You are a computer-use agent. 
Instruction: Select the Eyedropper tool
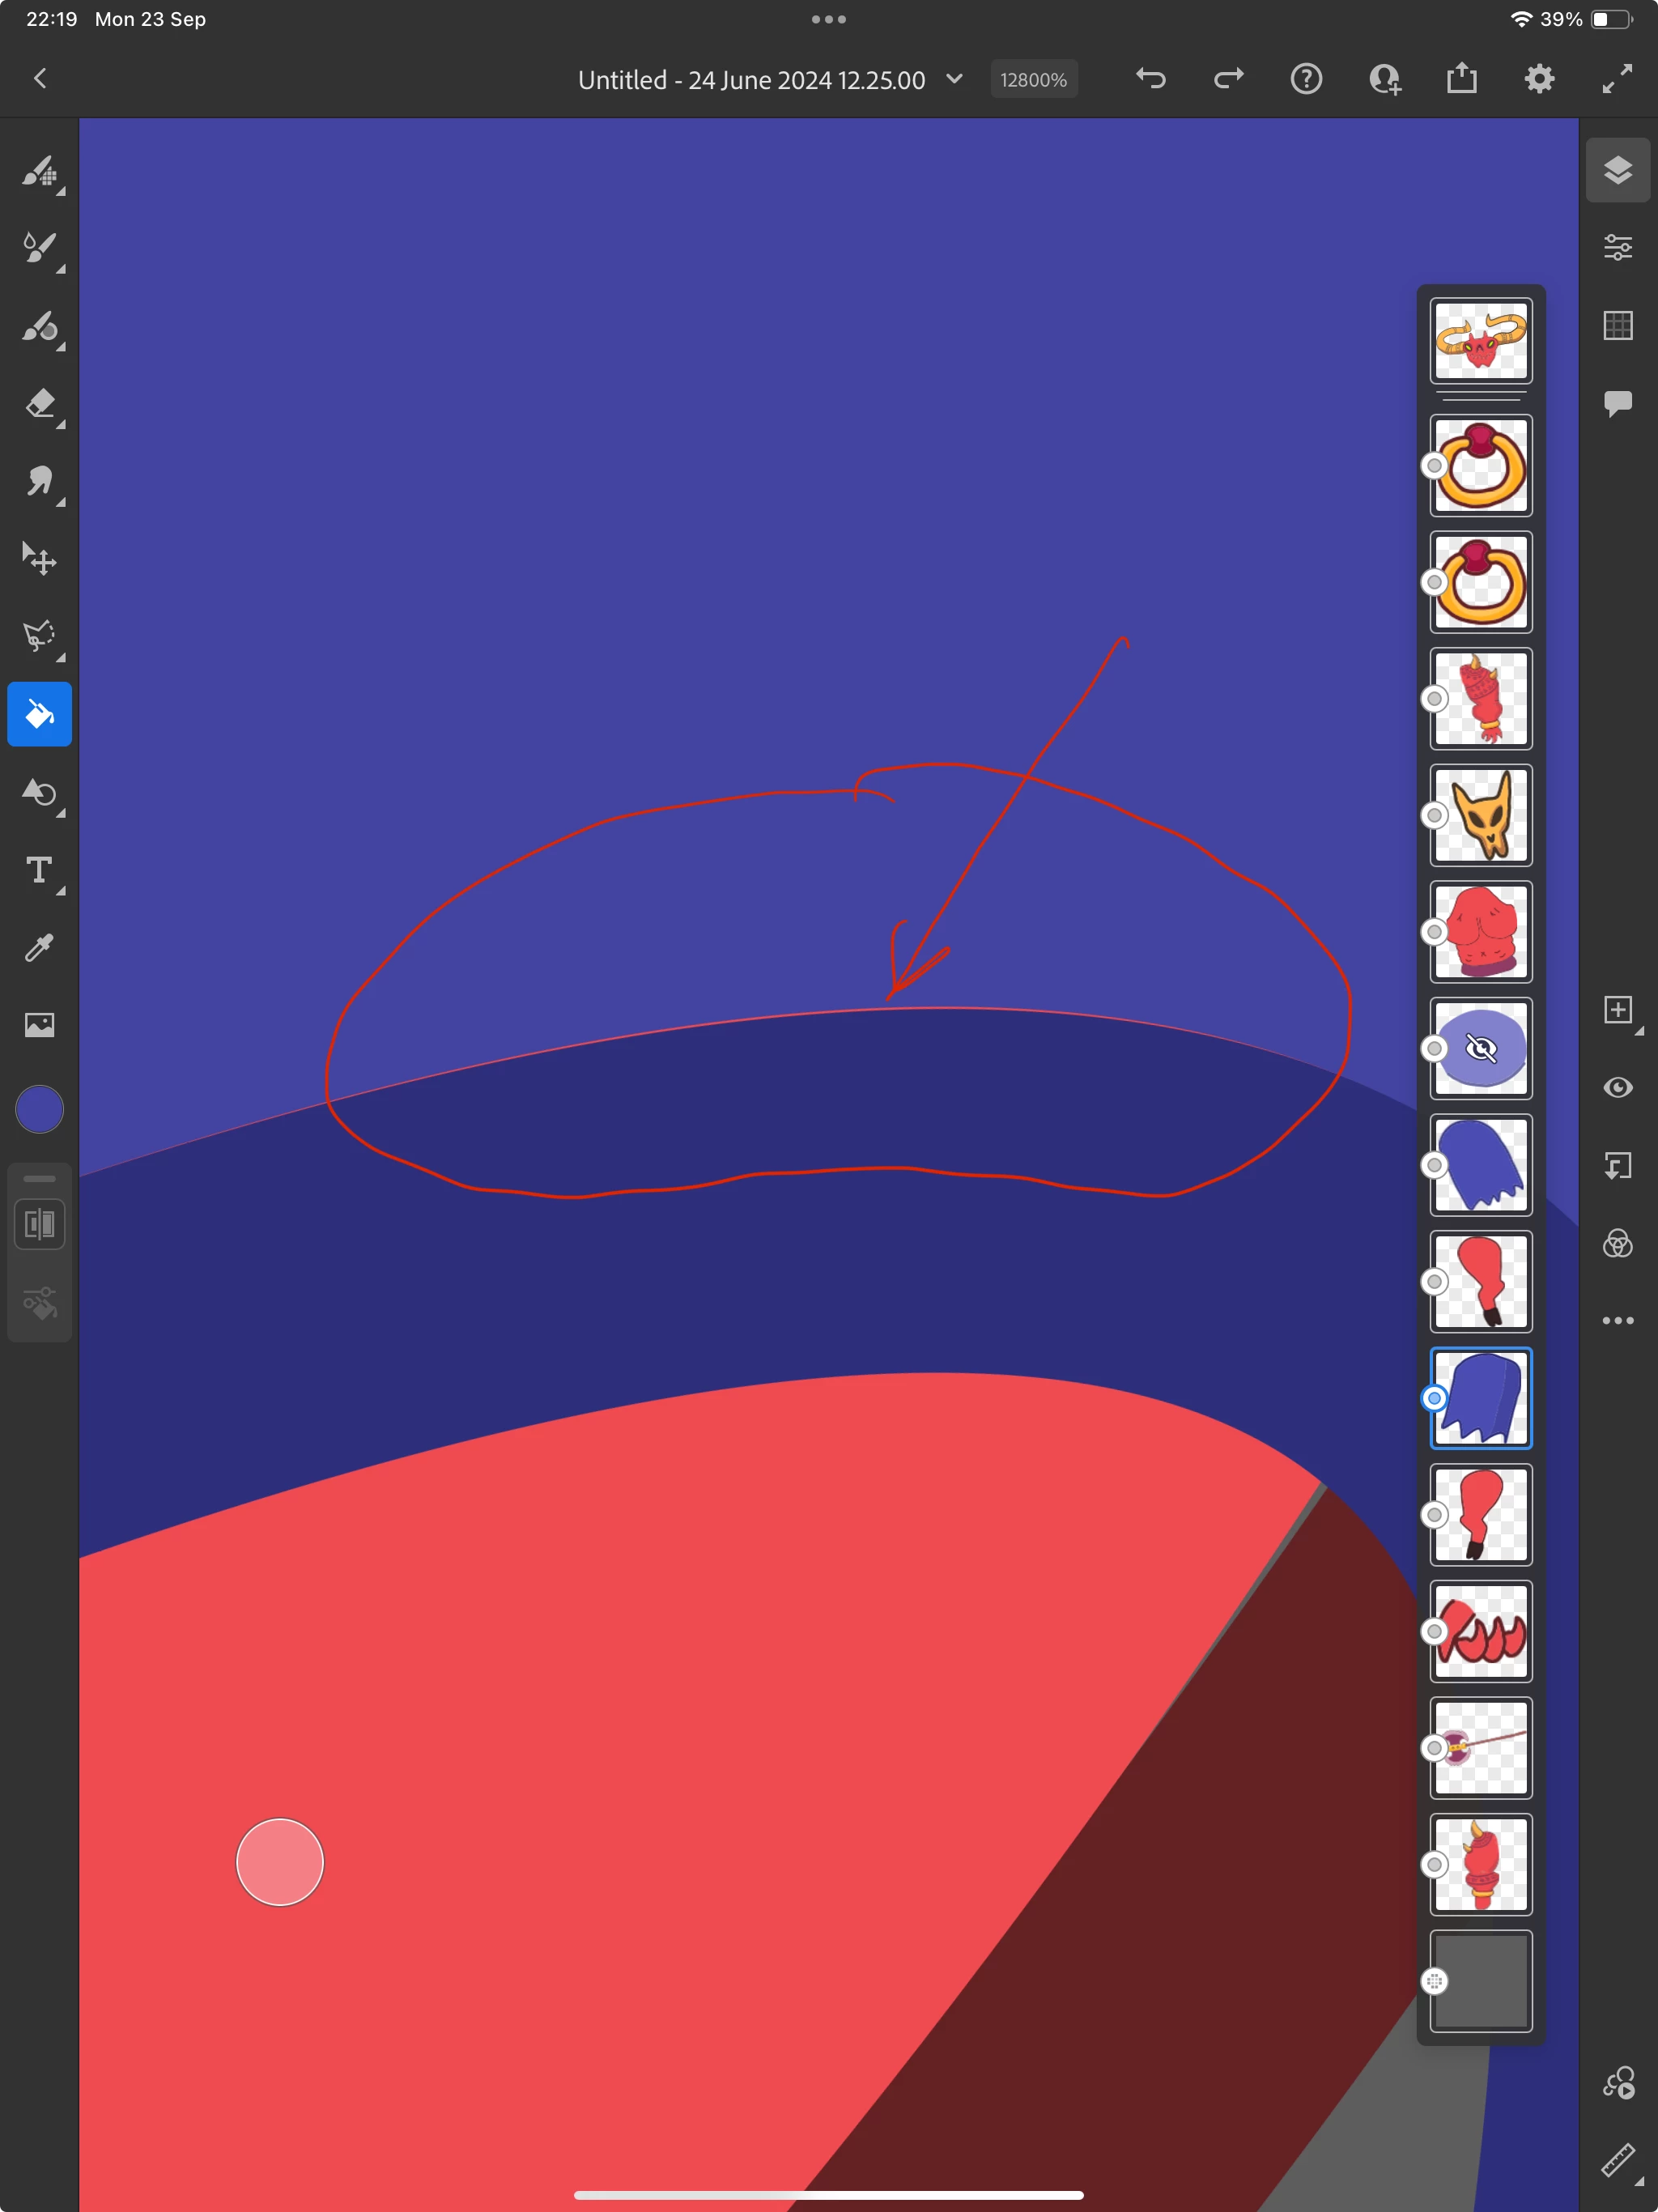(x=39, y=947)
